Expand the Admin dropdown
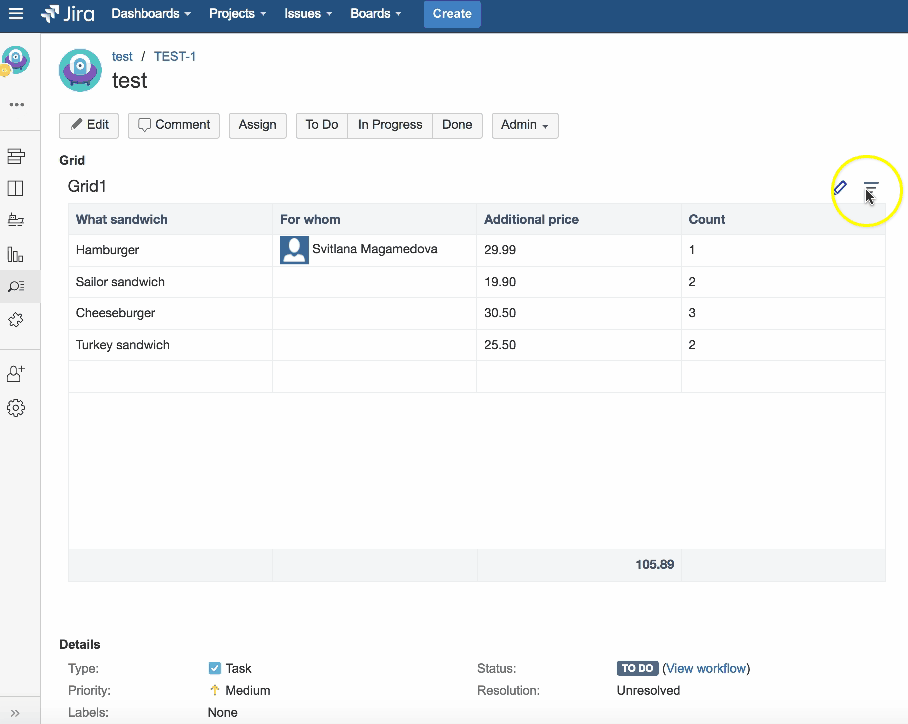 524,125
